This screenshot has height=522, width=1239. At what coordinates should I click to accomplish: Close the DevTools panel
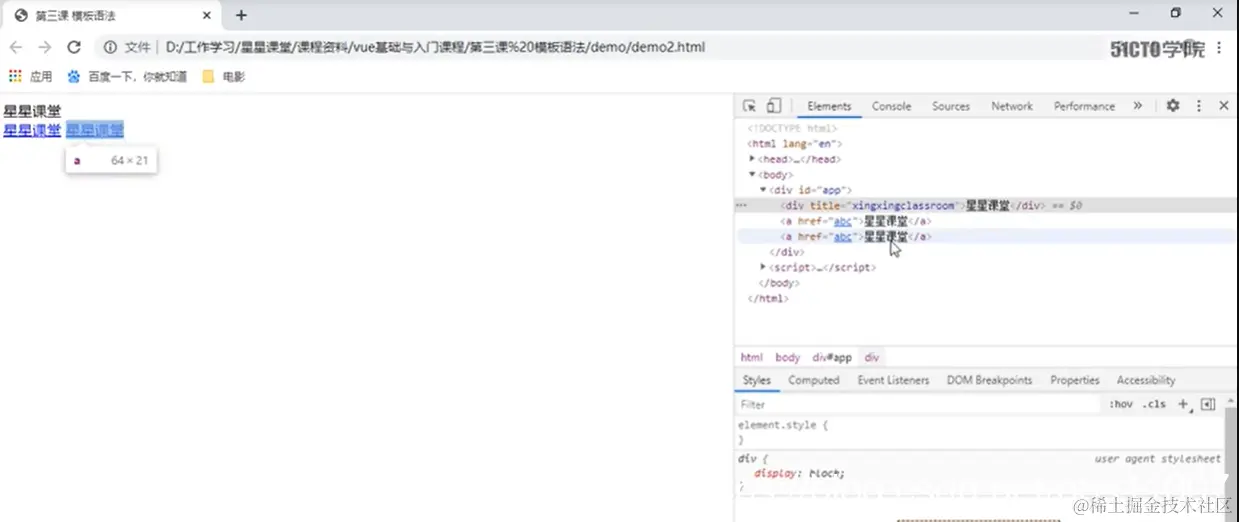coord(1223,106)
